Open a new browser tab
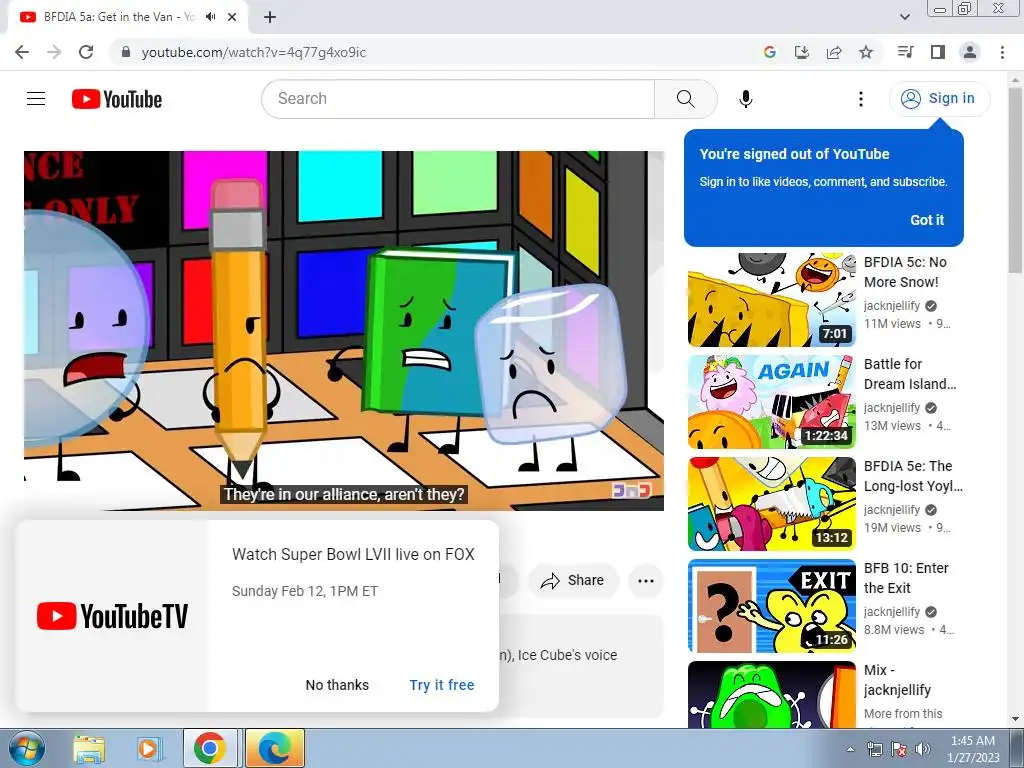 click(270, 18)
